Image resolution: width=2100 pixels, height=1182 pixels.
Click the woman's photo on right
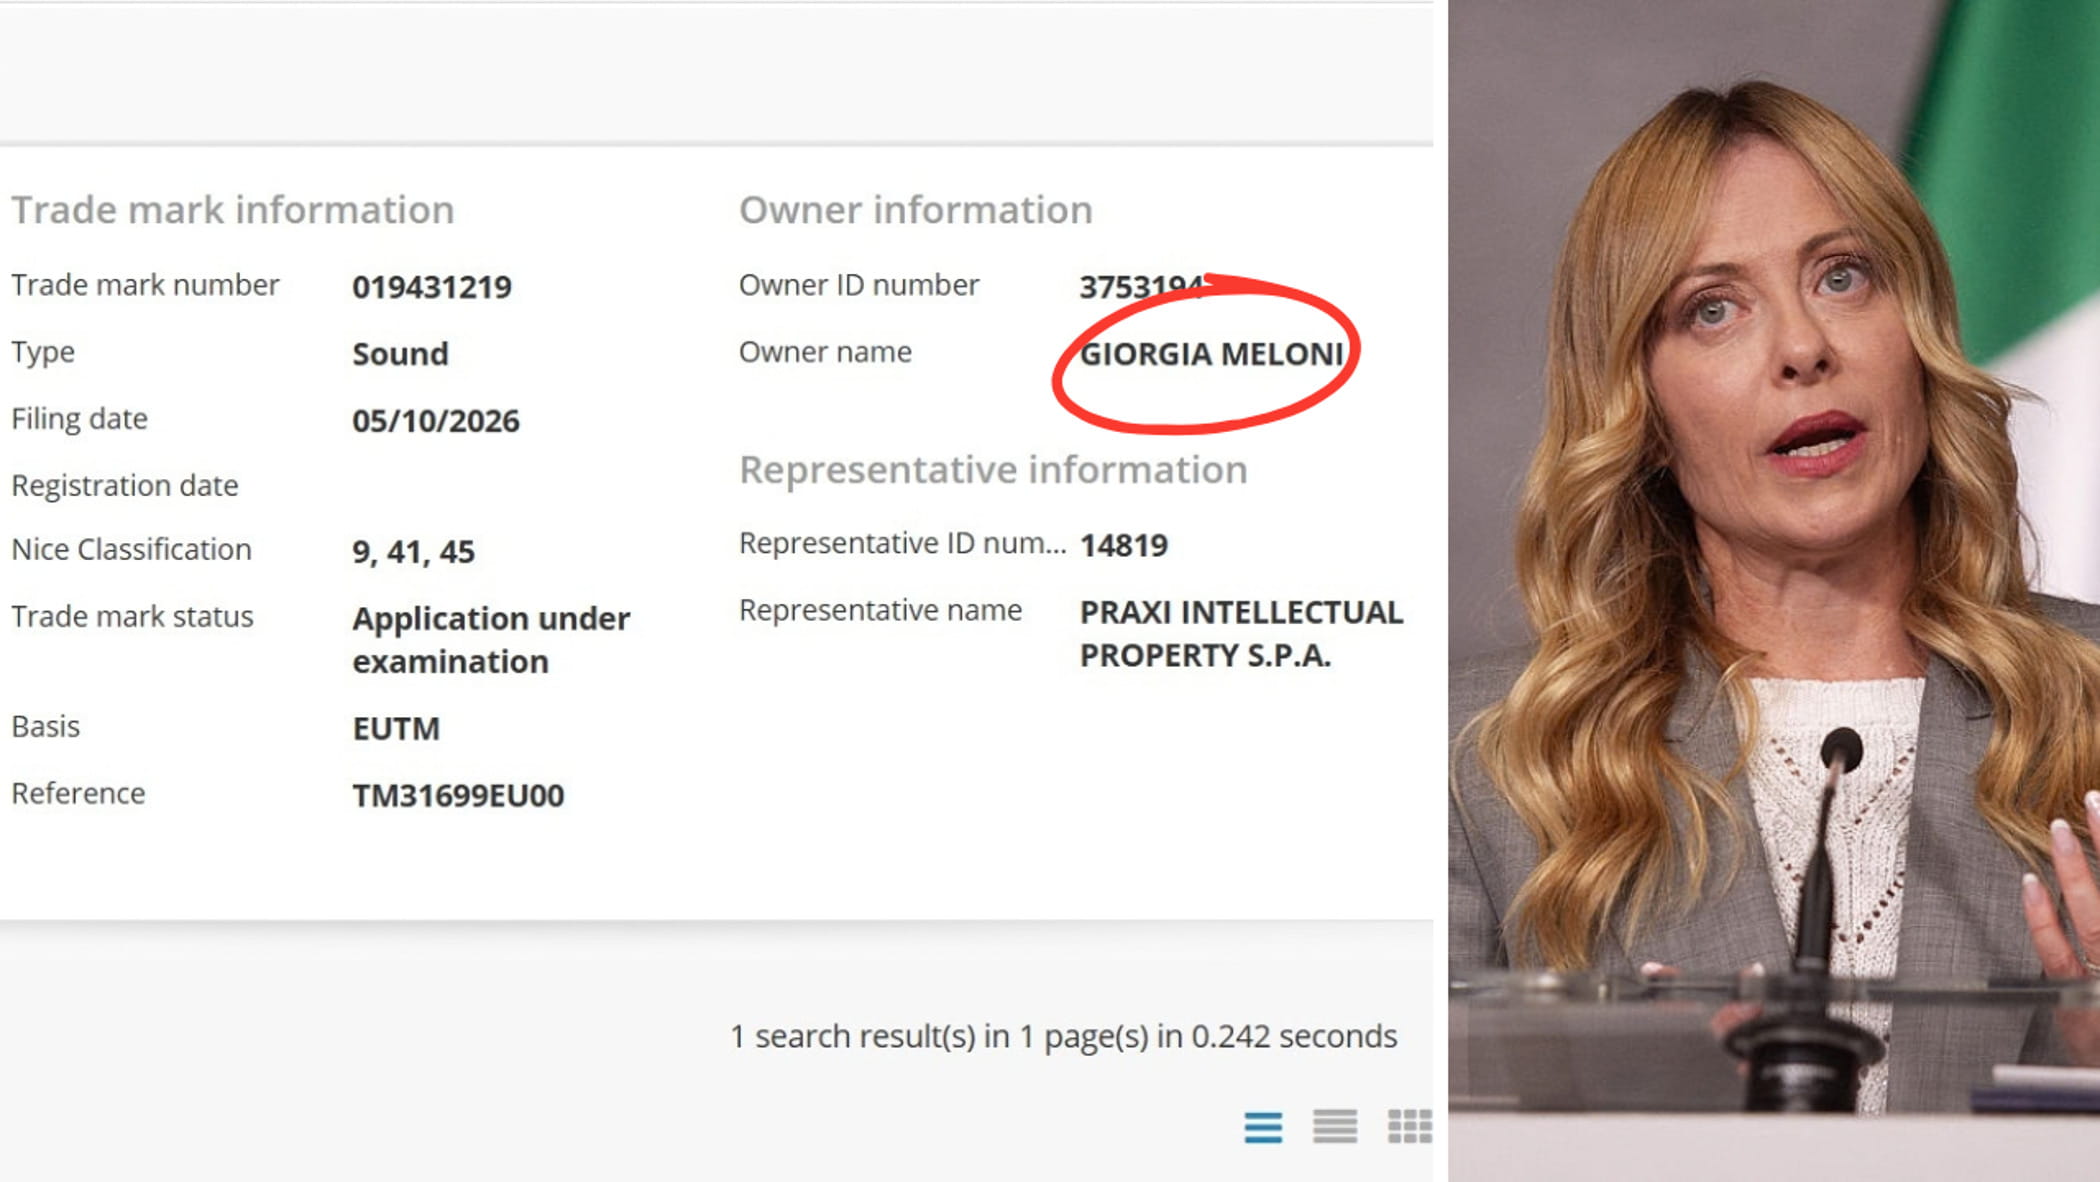pyautogui.click(x=1774, y=591)
